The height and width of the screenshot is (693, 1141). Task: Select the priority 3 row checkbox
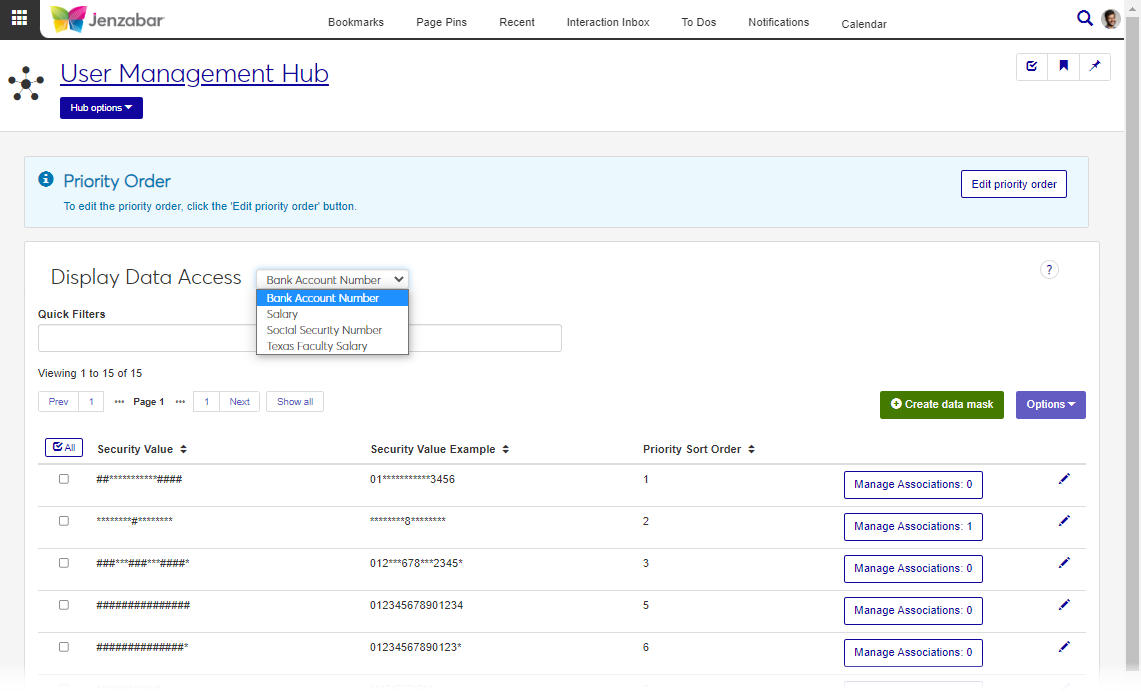pyautogui.click(x=64, y=563)
